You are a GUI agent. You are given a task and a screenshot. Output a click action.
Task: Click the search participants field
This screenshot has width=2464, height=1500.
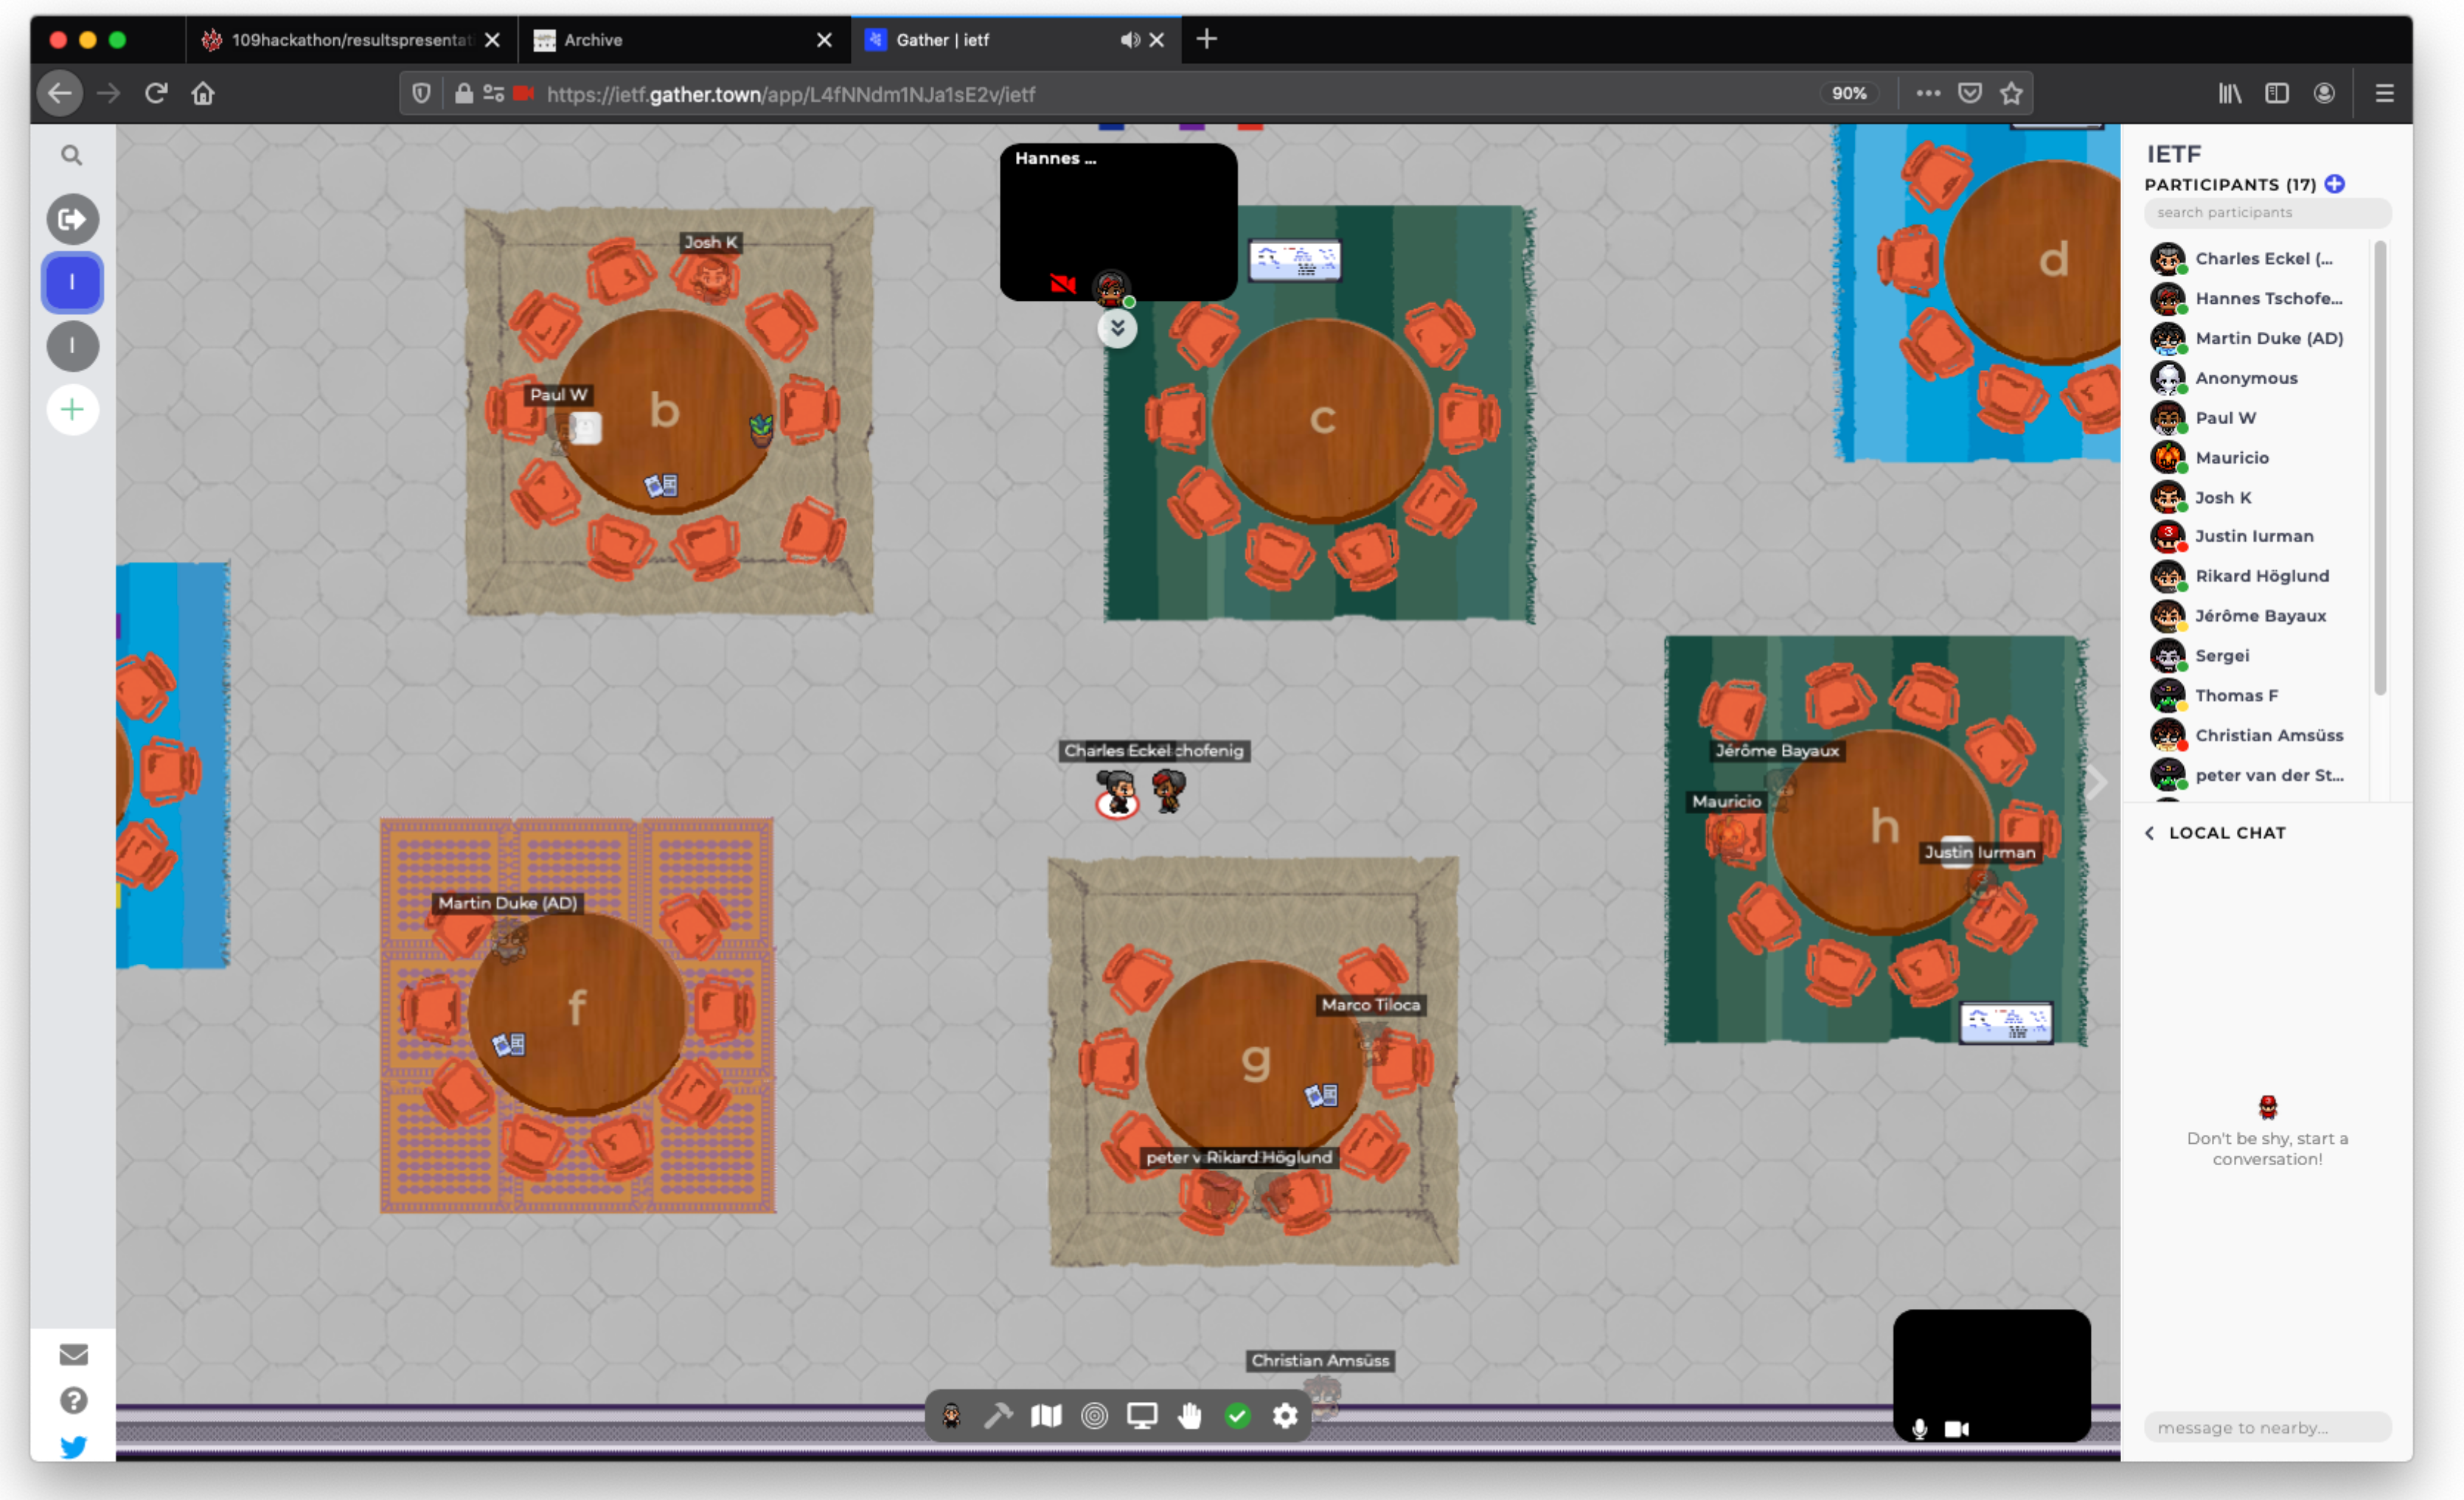coord(2266,212)
